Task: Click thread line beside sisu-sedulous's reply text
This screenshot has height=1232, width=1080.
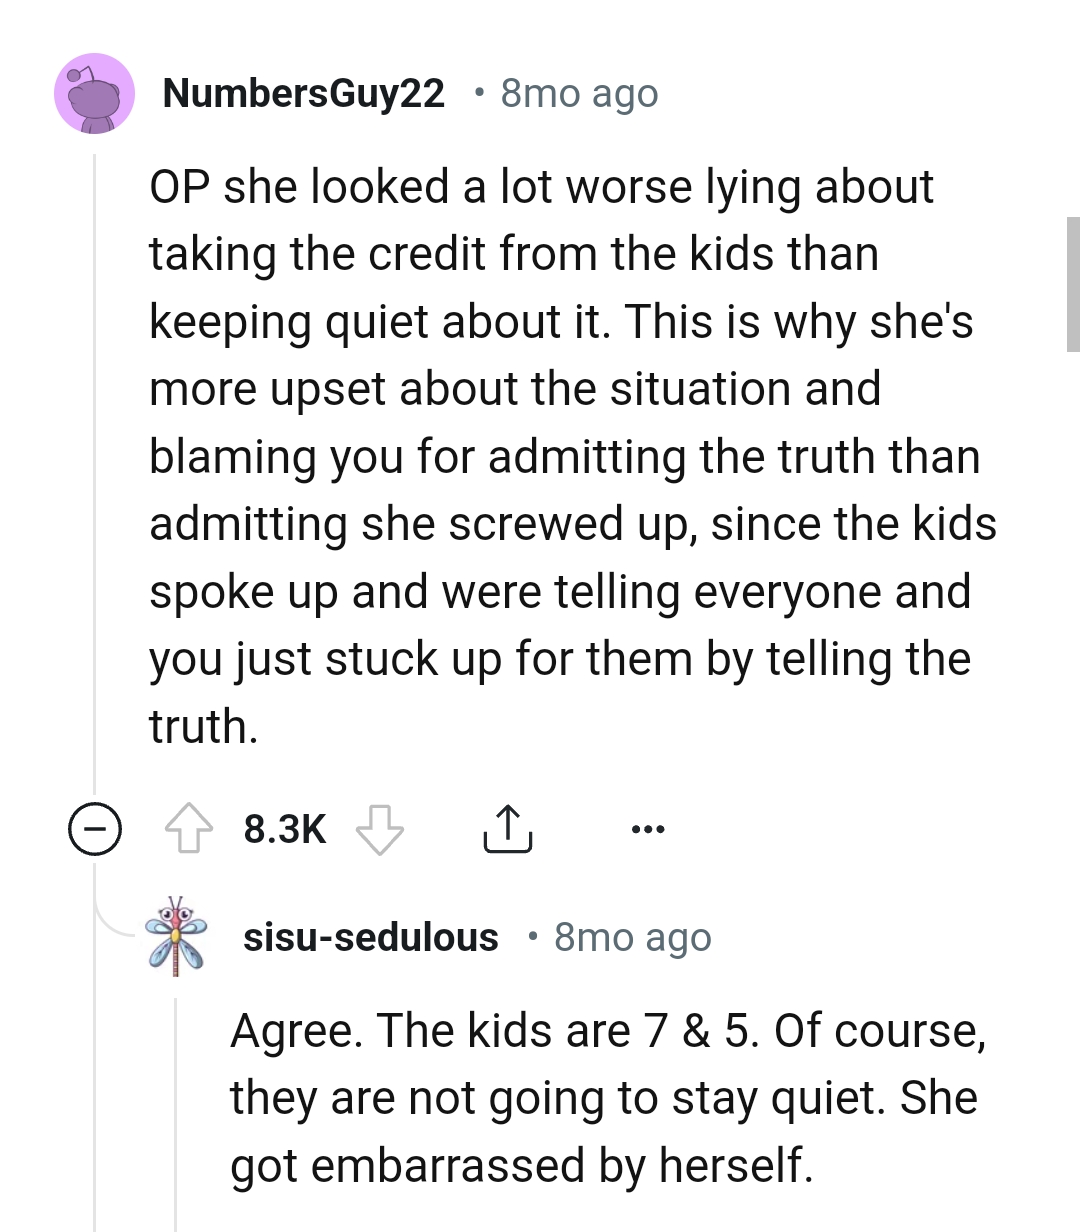Action: pyautogui.click(x=177, y=1100)
